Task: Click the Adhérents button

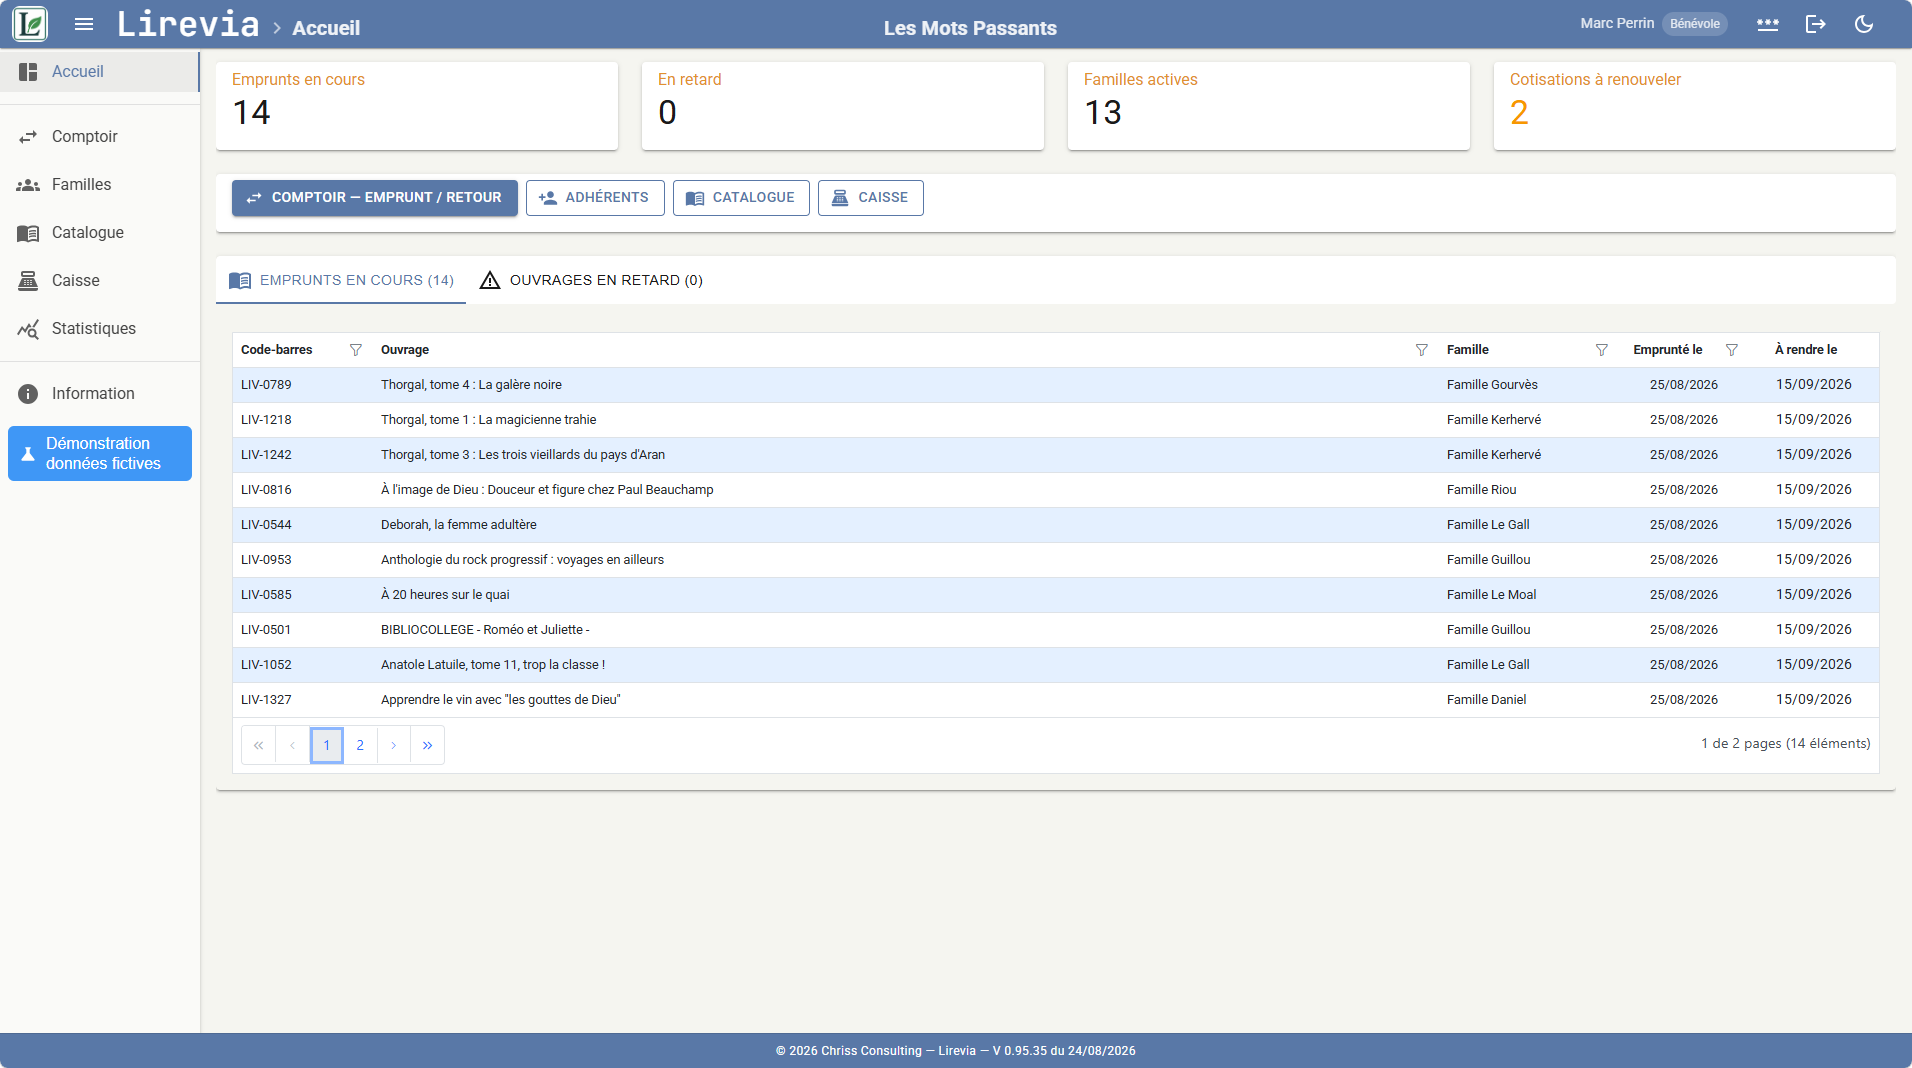Action: [595, 198]
